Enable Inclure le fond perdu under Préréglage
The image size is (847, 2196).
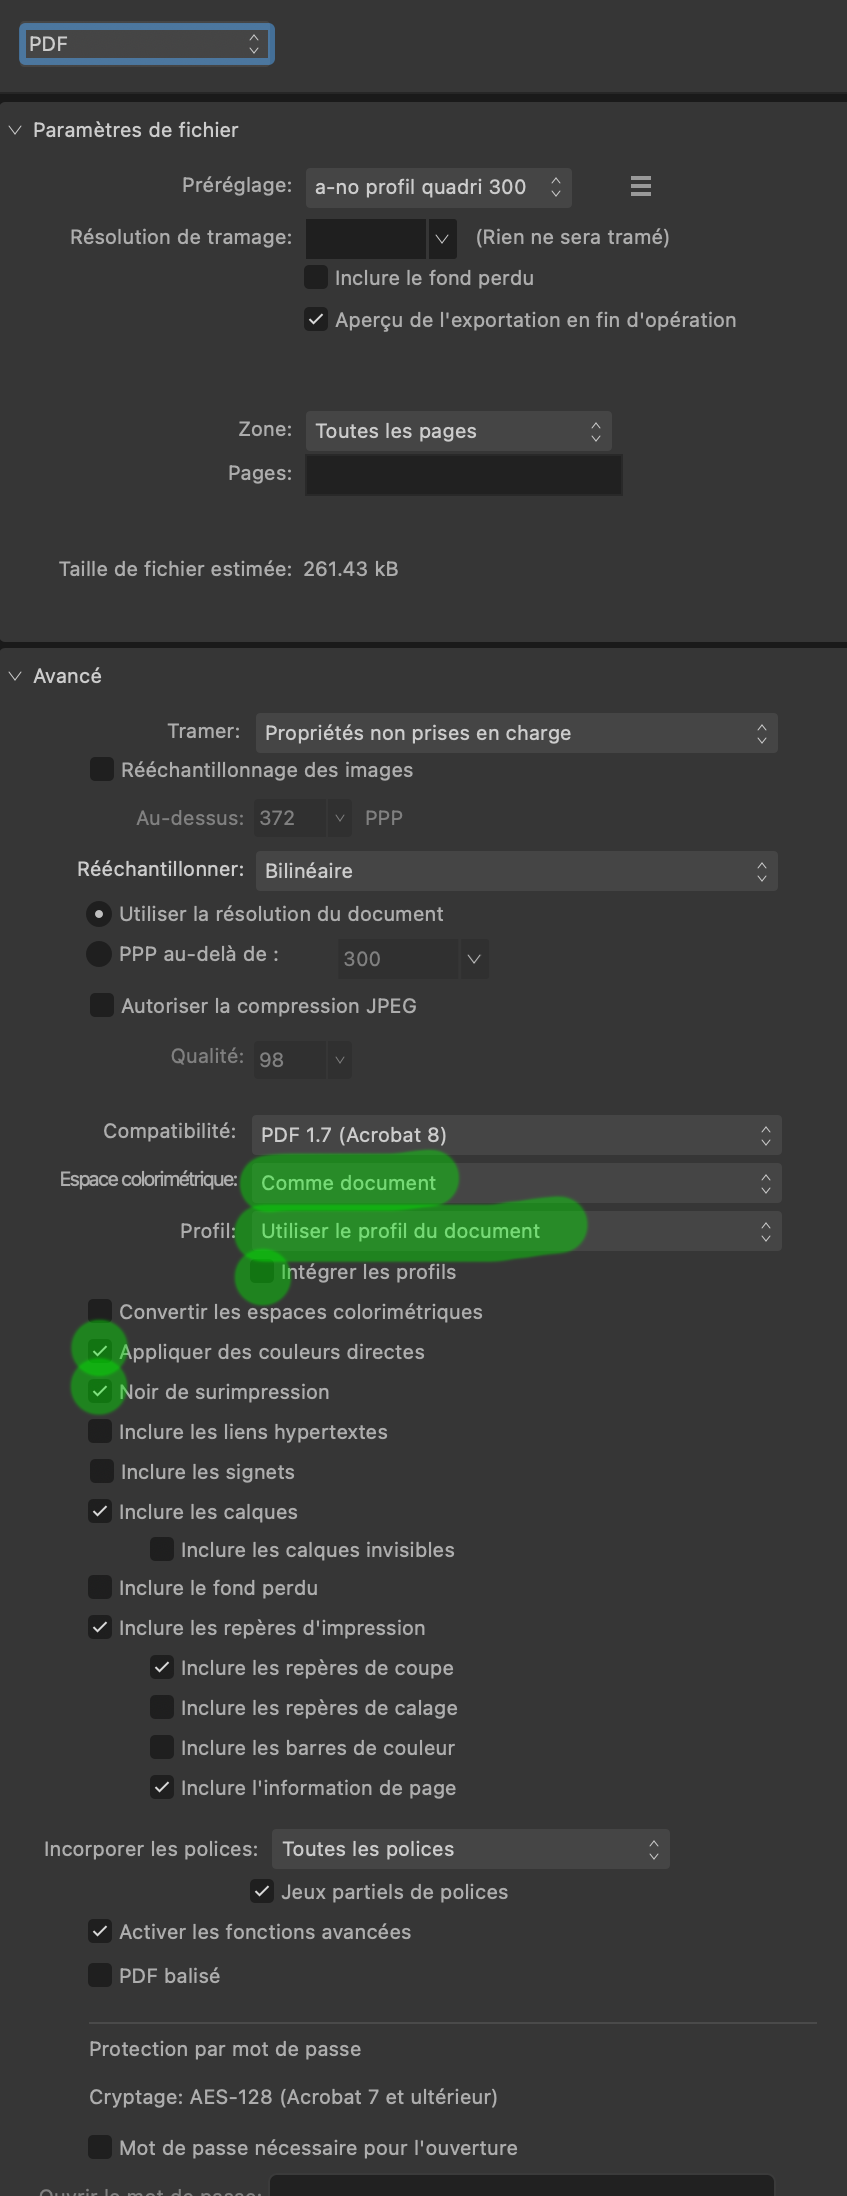click(x=316, y=277)
